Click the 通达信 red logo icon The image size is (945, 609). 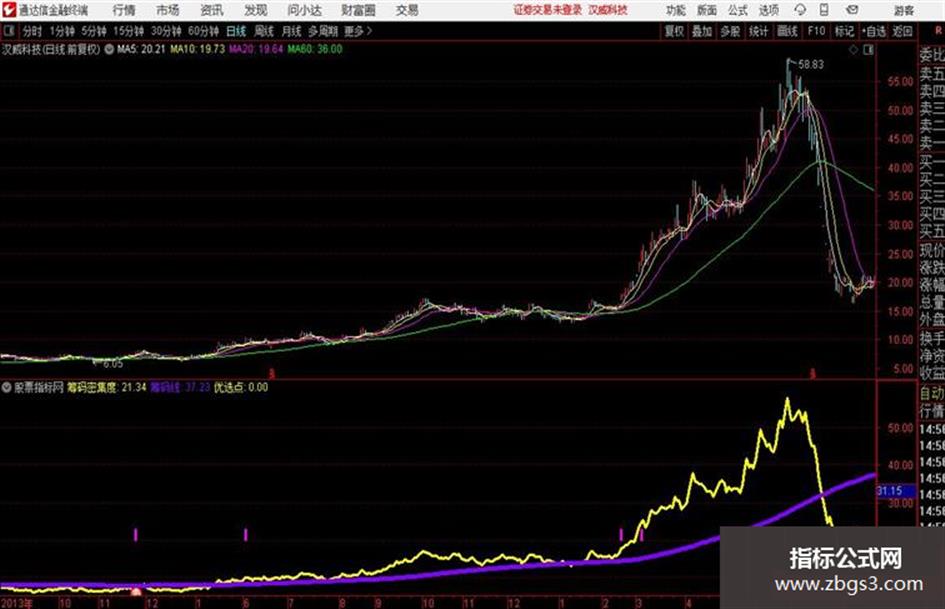point(9,10)
